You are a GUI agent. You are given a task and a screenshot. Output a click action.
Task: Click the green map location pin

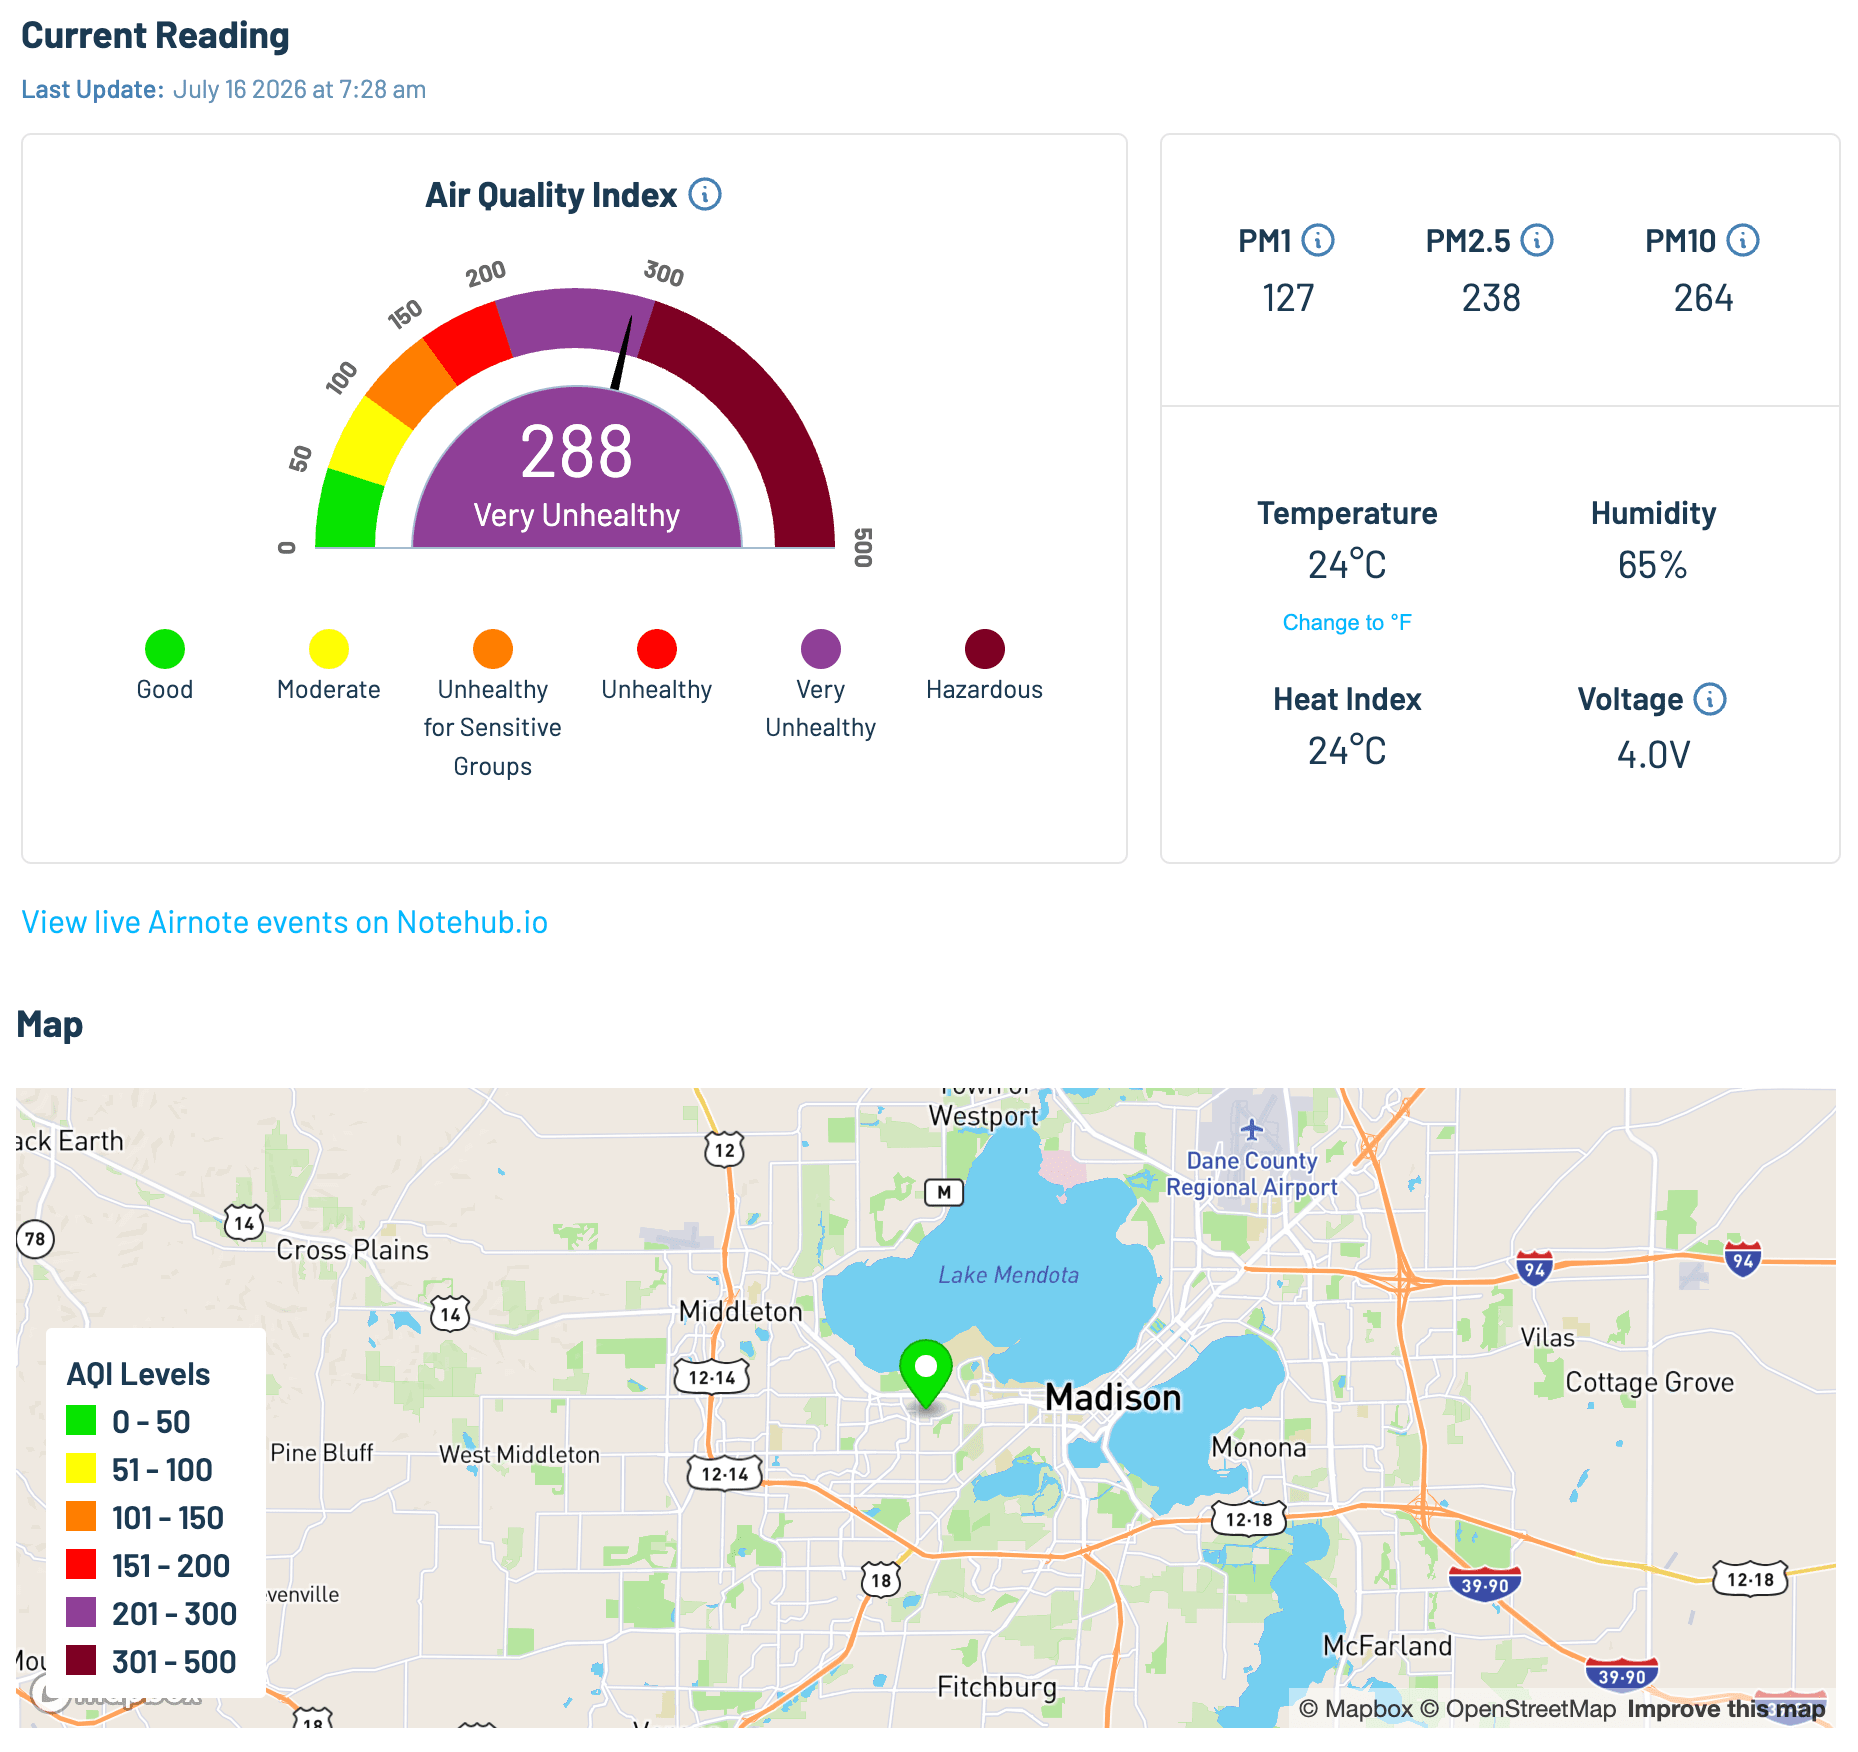point(926,1373)
